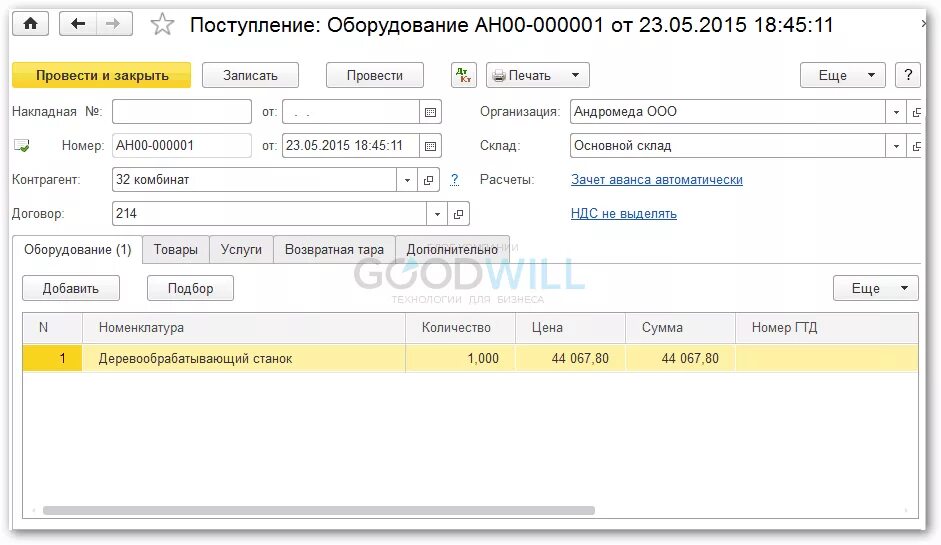The width and height of the screenshot is (941, 545).
Task: Expand the Организация dropdown list
Action: tap(896, 112)
